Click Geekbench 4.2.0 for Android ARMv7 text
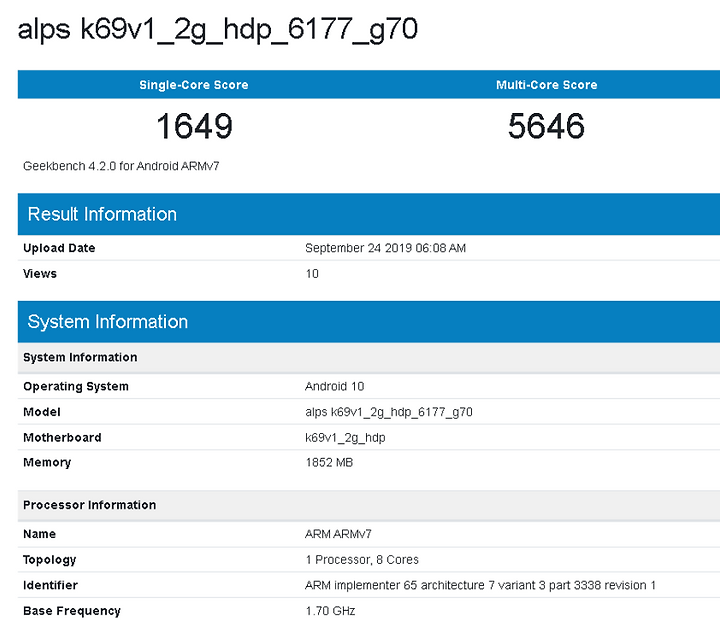This screenshot has height=625, width=720. pyautogui.click(x=121, y=166)
